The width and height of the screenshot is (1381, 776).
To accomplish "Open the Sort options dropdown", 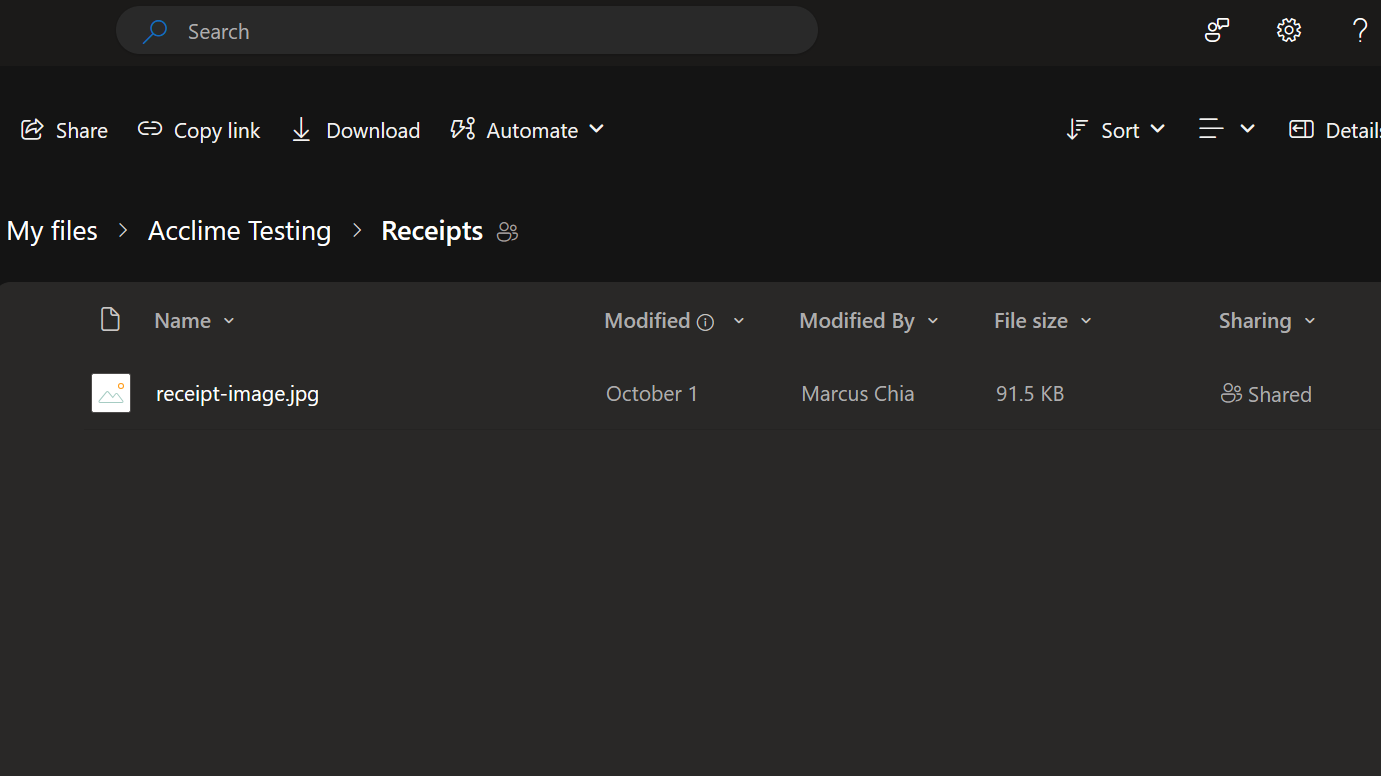I will point(1115,130).
